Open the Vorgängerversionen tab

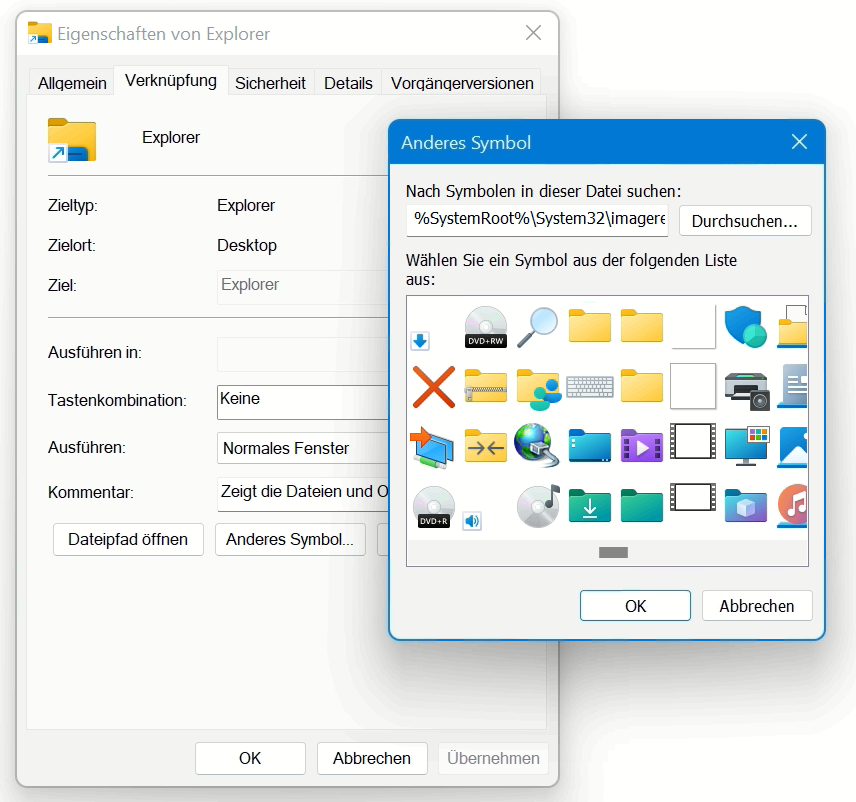461,83
